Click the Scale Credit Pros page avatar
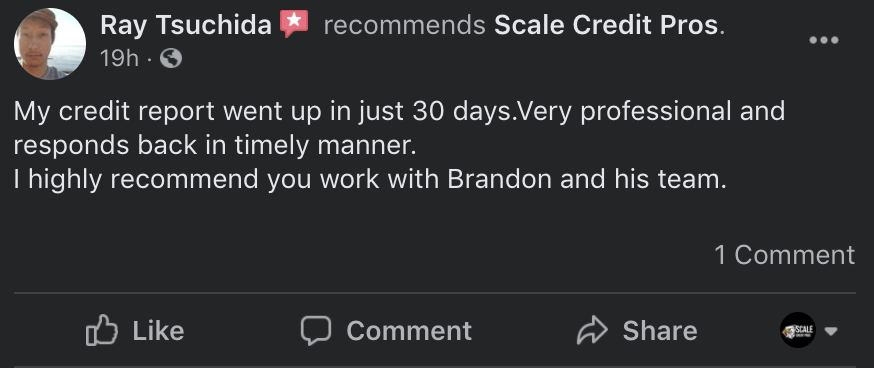The width and height of the screenshot is (874, 368). click(x=798, y=330)
